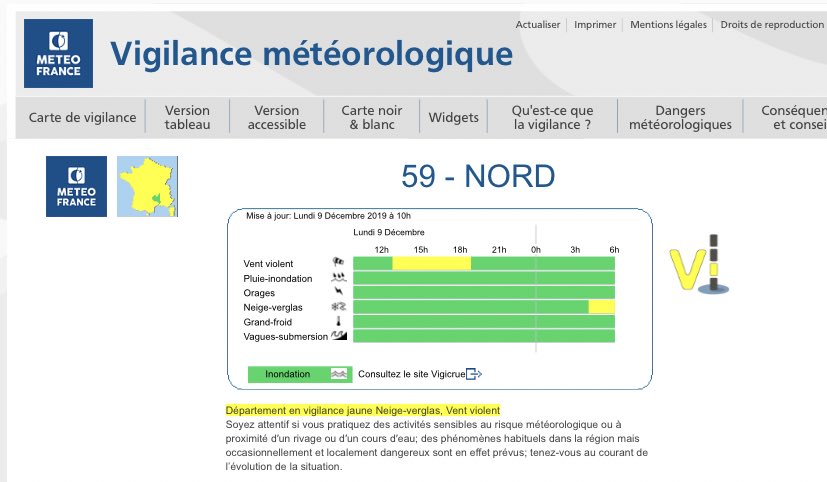This screenshot has width=827, height=482.
Task: Switch to Version tableau tab
Action: [x=187, y=117]
